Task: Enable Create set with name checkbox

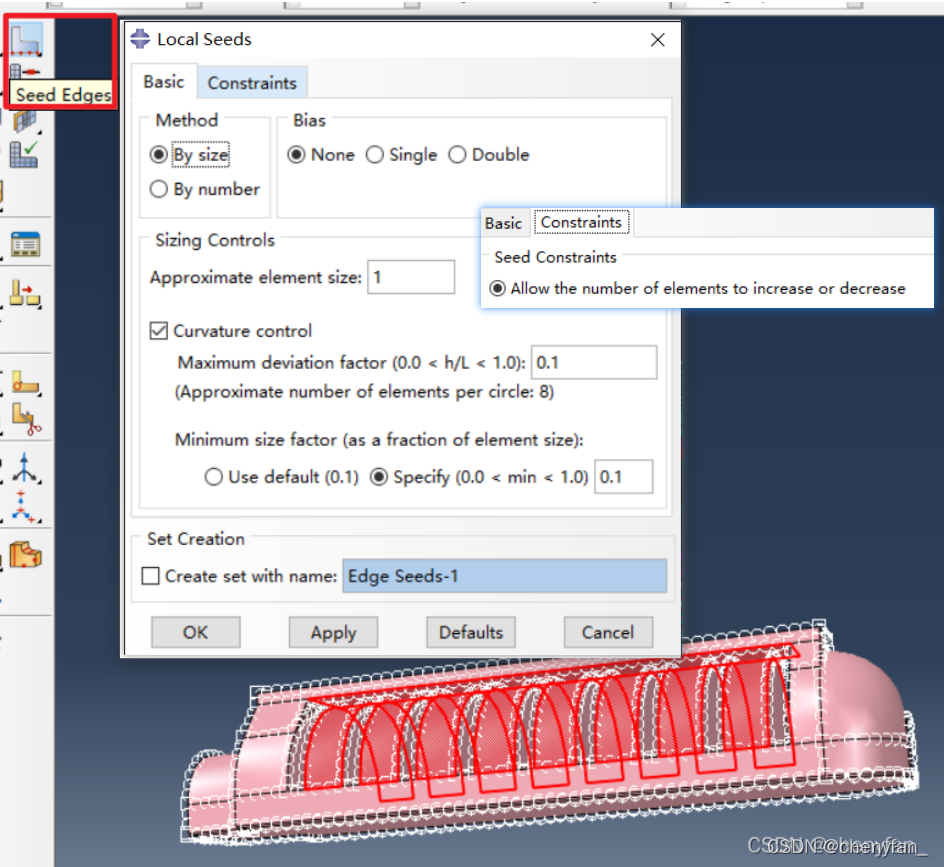Action: pyautogui.click(x=151, y=576)
